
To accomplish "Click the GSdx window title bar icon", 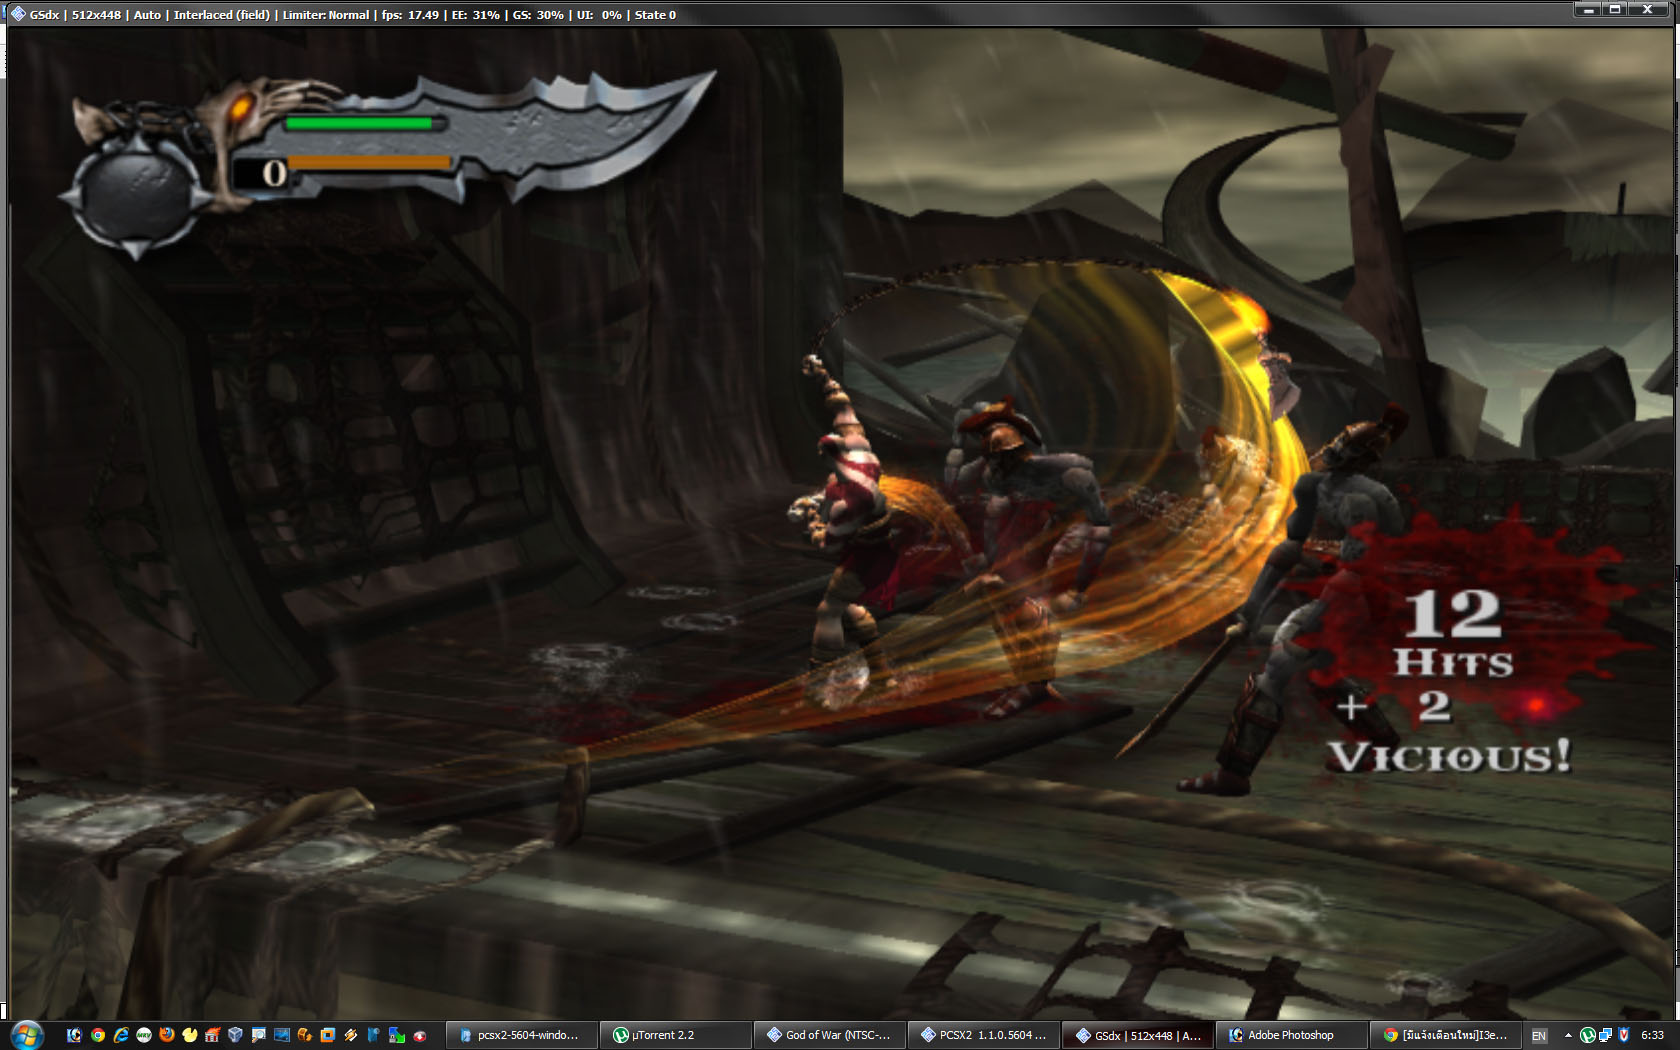I will (18, 14).
